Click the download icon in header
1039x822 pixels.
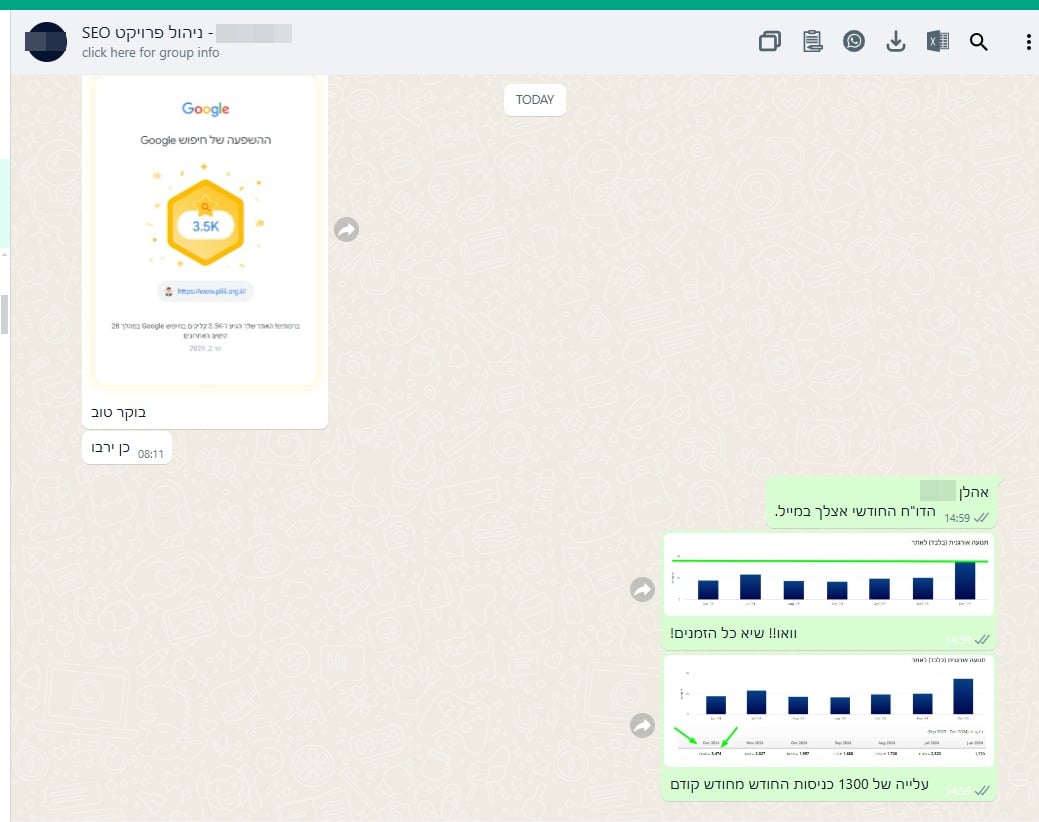click(x=895, y=42)
